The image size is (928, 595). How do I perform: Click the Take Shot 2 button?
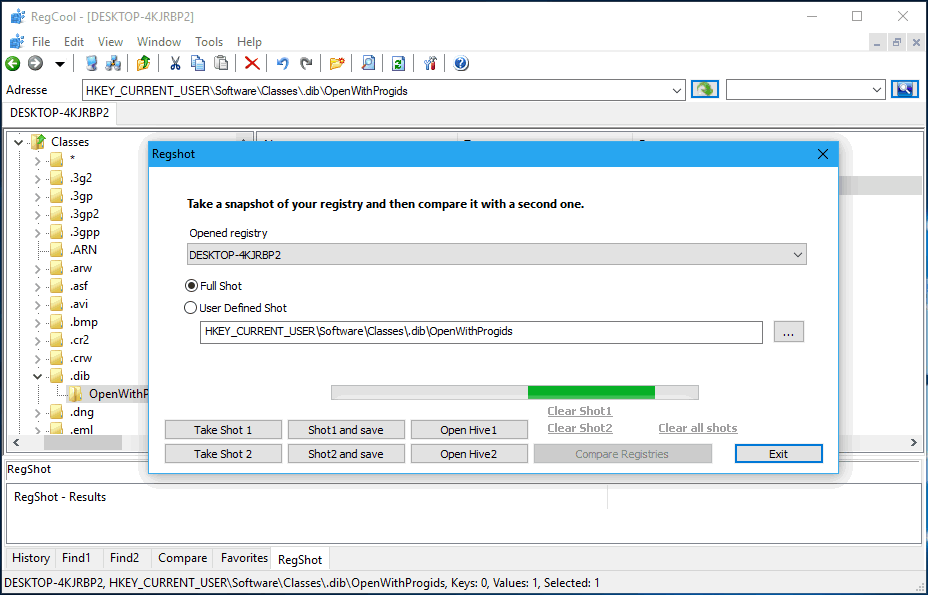[223, 454]
